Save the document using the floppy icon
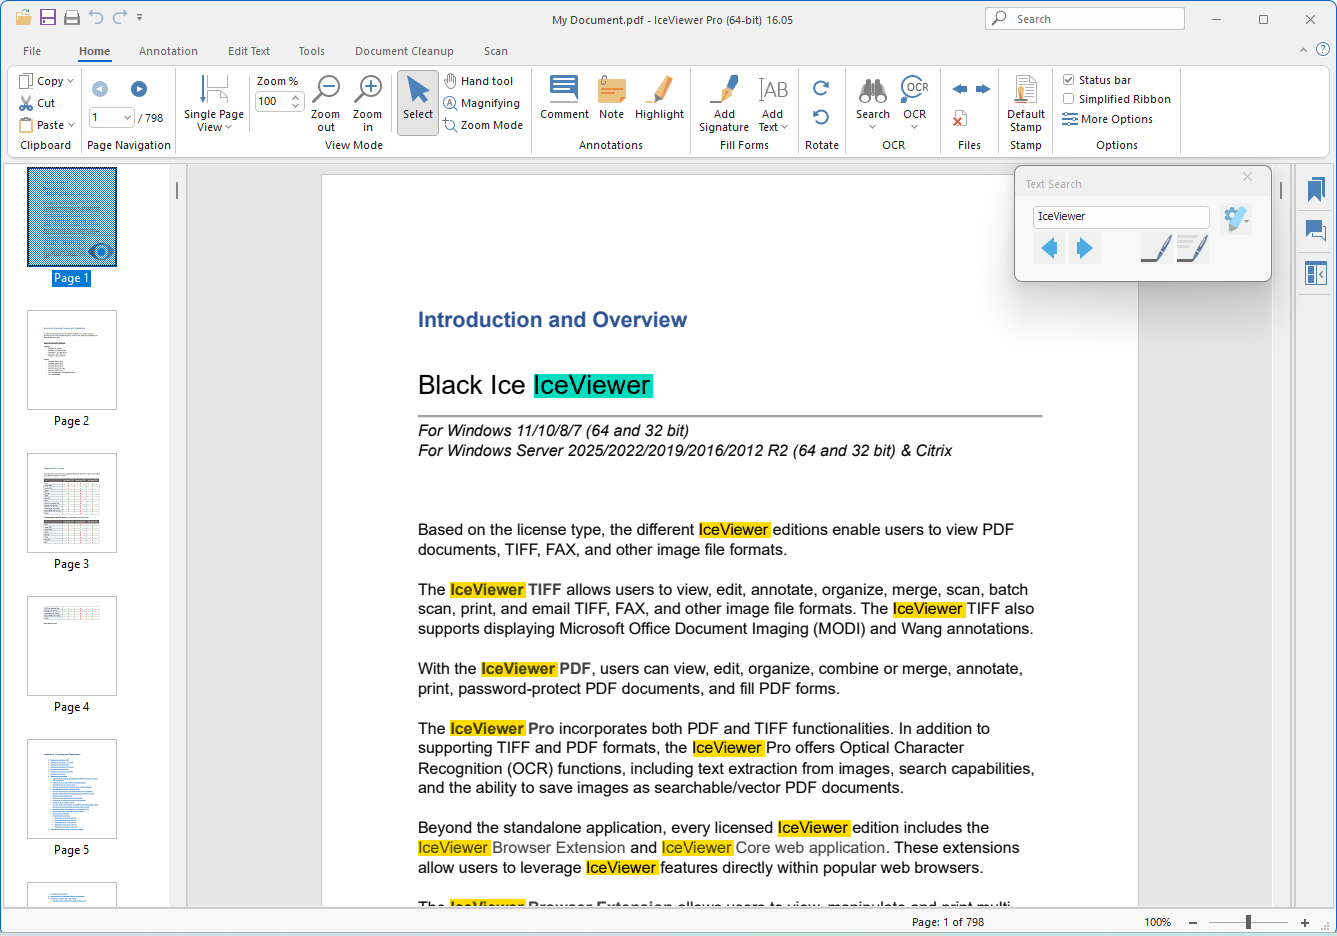1337x936 pixels. tap(48, 17)
